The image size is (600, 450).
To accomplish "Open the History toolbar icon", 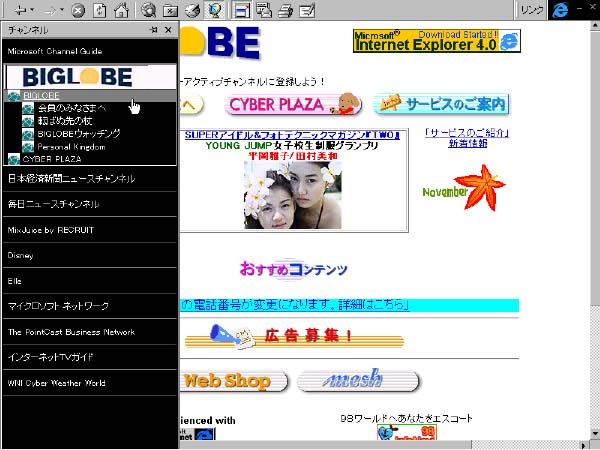I will click(x=192, y=10).
